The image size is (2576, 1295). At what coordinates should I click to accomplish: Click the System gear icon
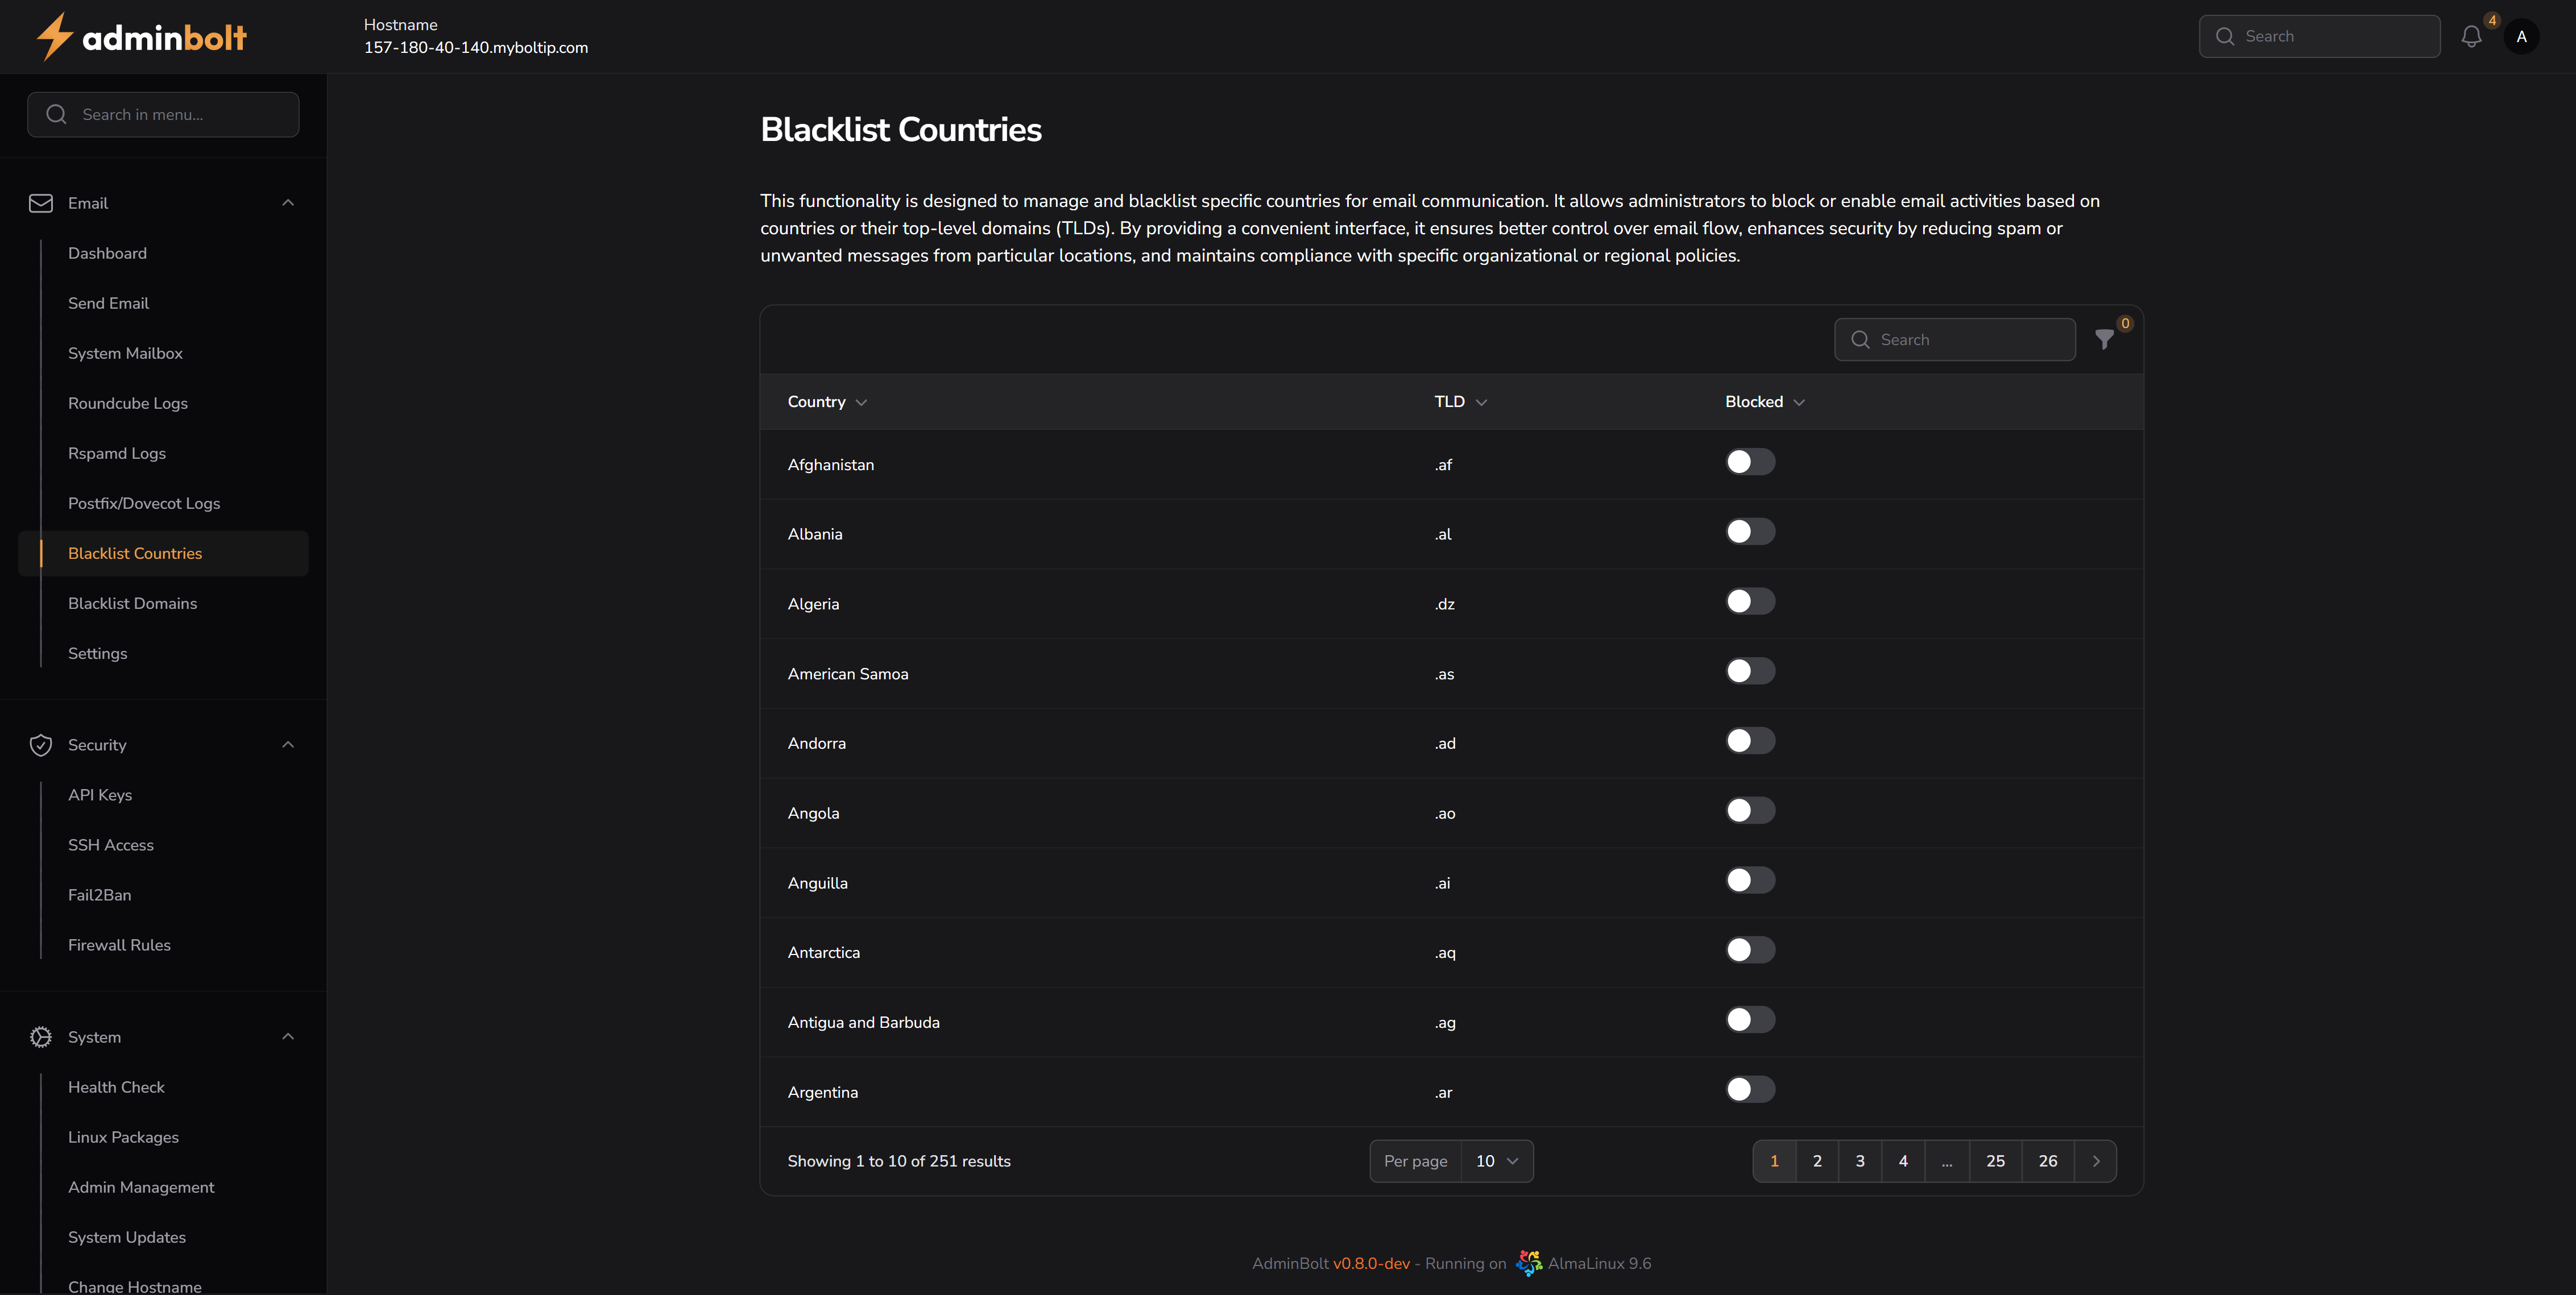tap(41, 1037)
